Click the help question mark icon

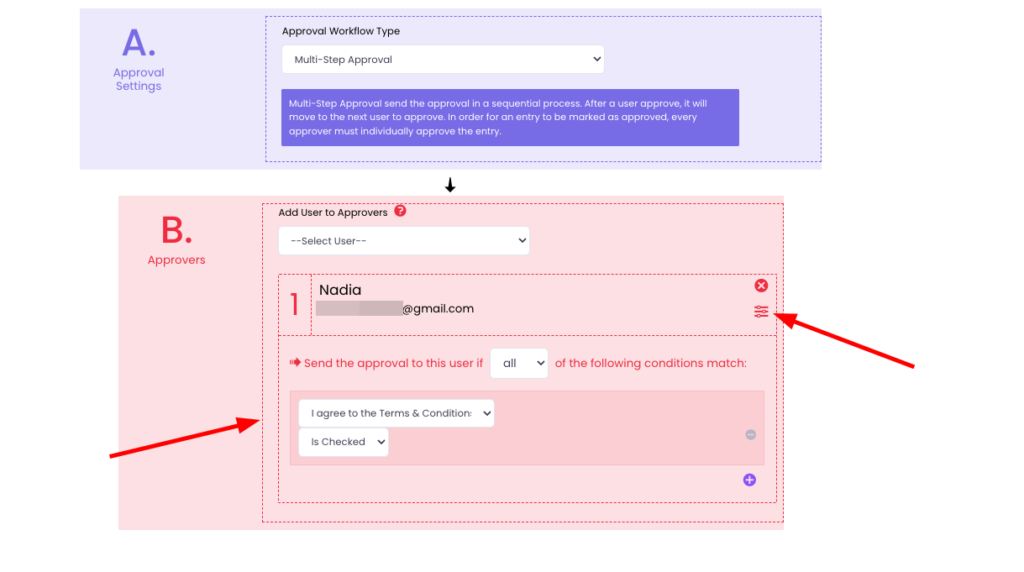(400, 211)
